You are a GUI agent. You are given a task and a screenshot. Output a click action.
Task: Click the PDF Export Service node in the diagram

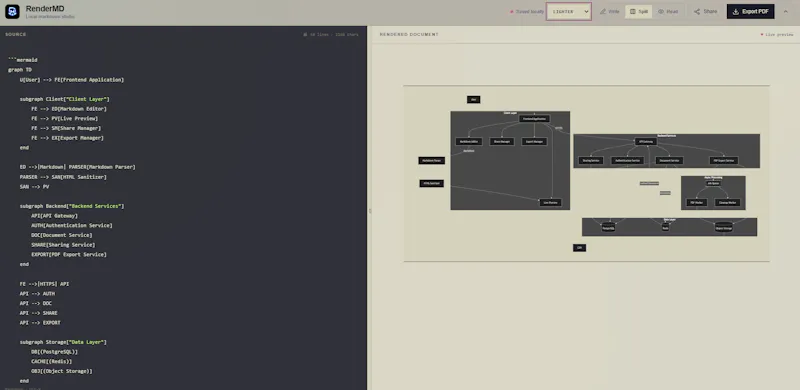(x=724, y=160)
